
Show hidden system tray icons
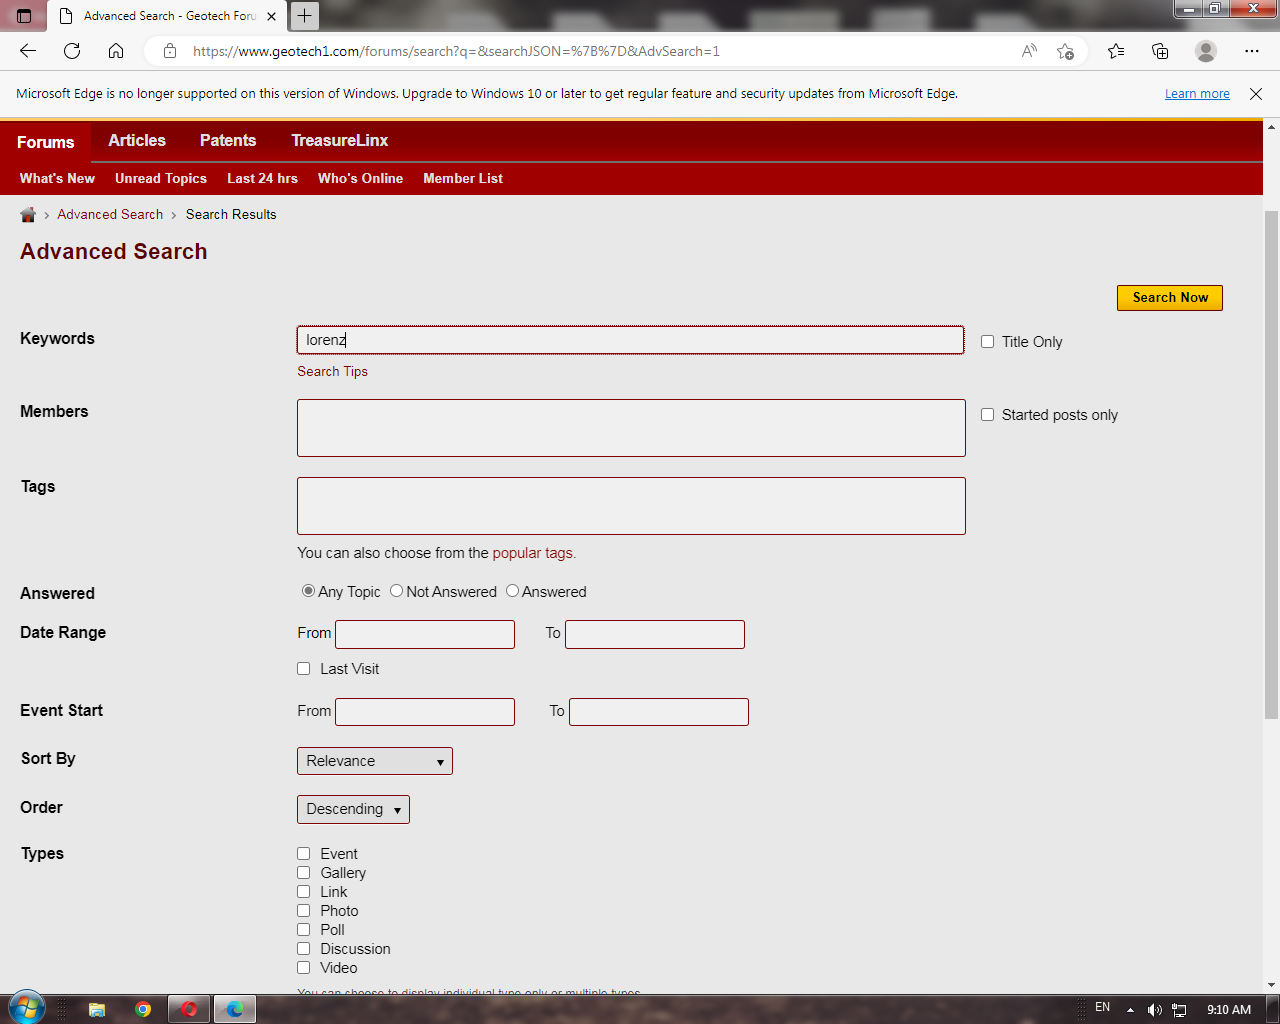coord(1130,1010)
